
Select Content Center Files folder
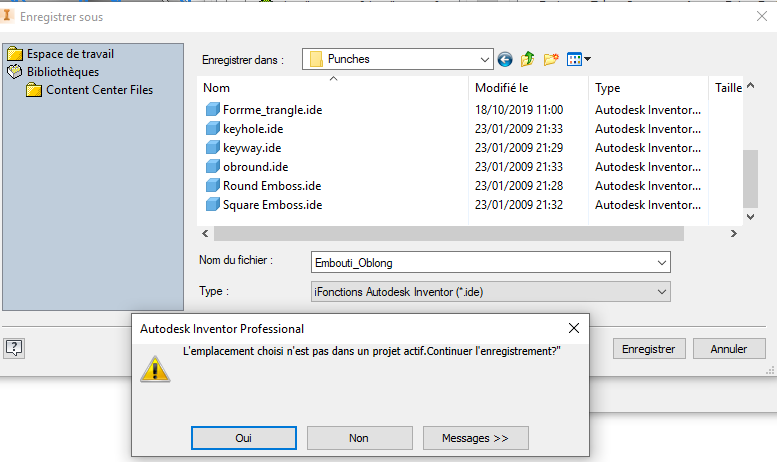coord(100,90)
